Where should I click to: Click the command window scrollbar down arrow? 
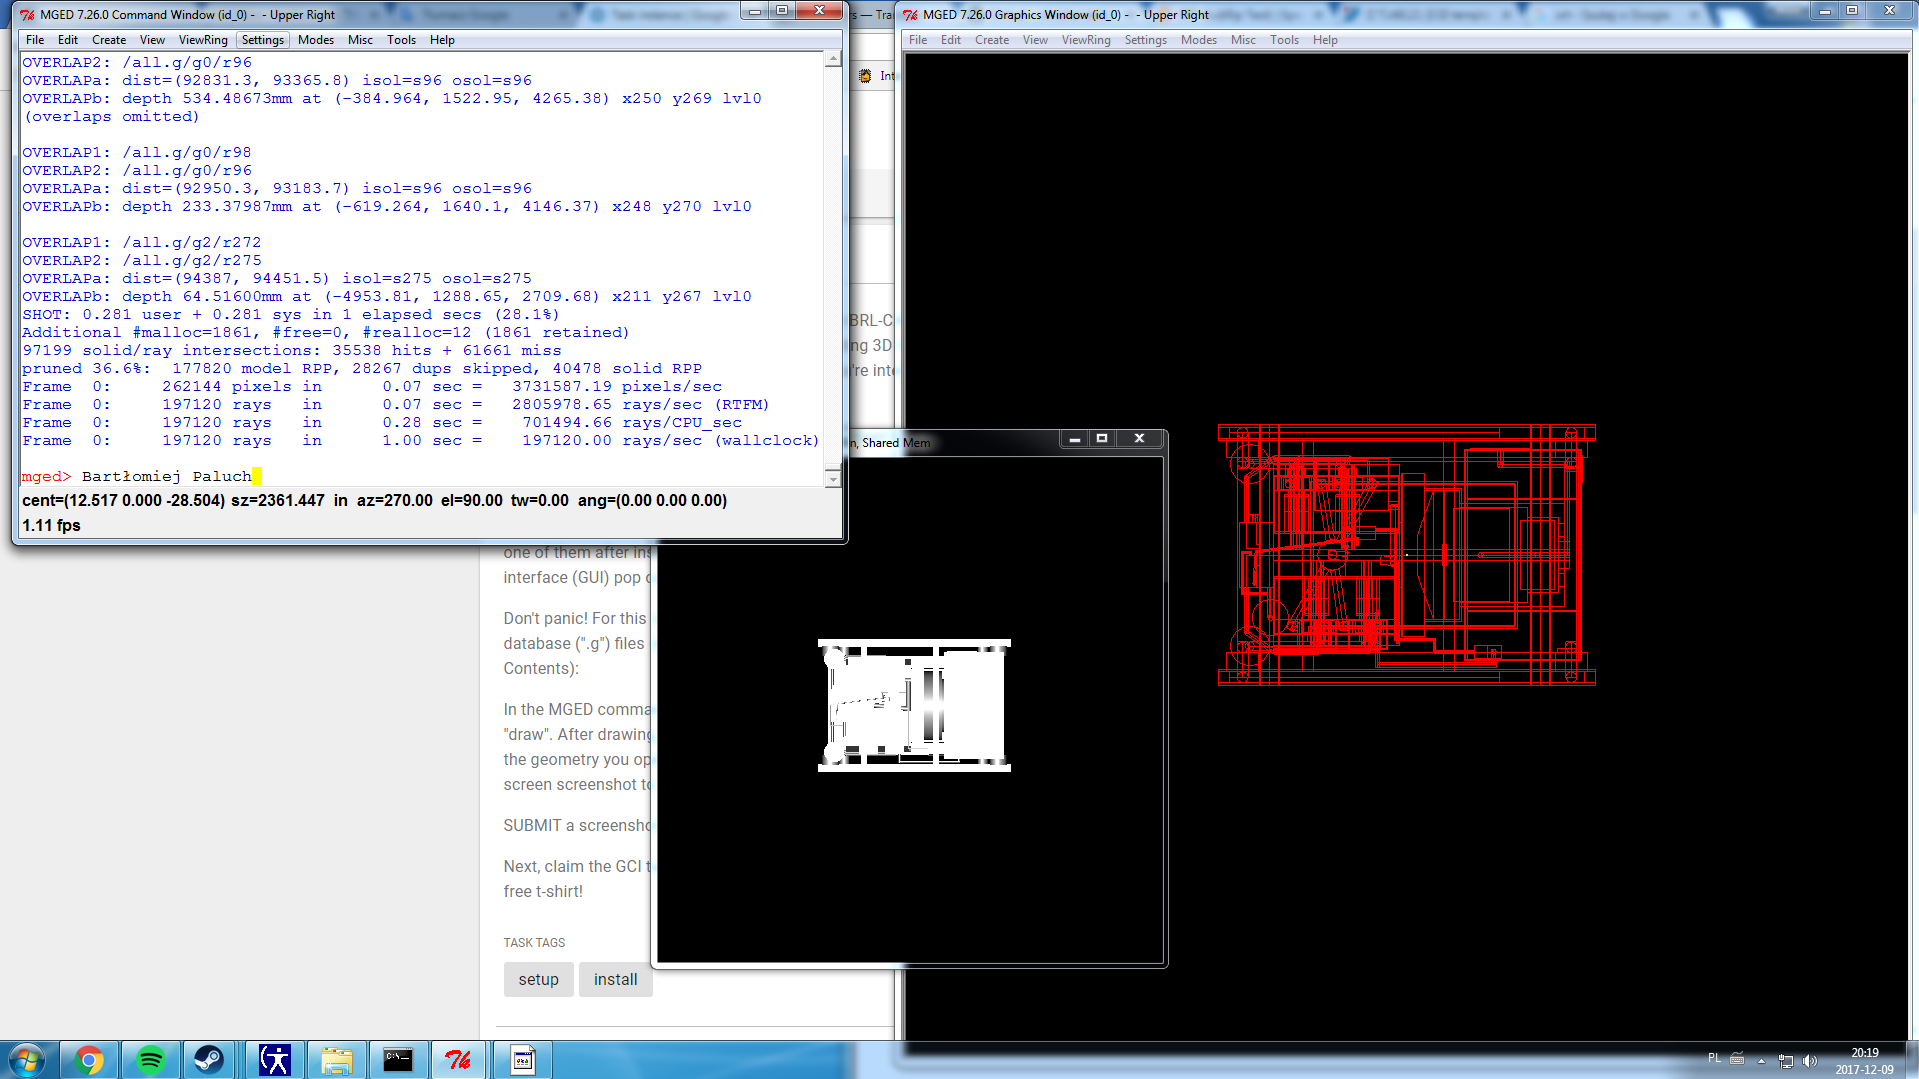coord(833,479)
